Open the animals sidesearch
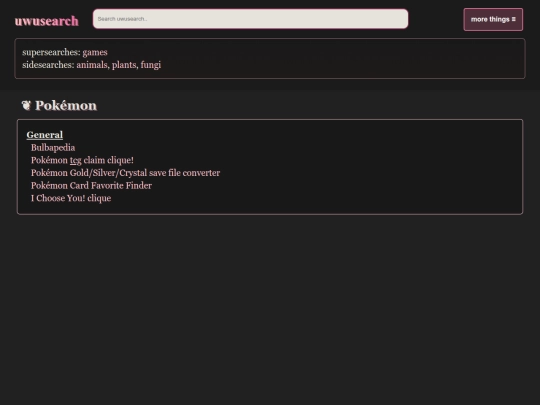Screen dimensions: 540x405 coord(92,65)
